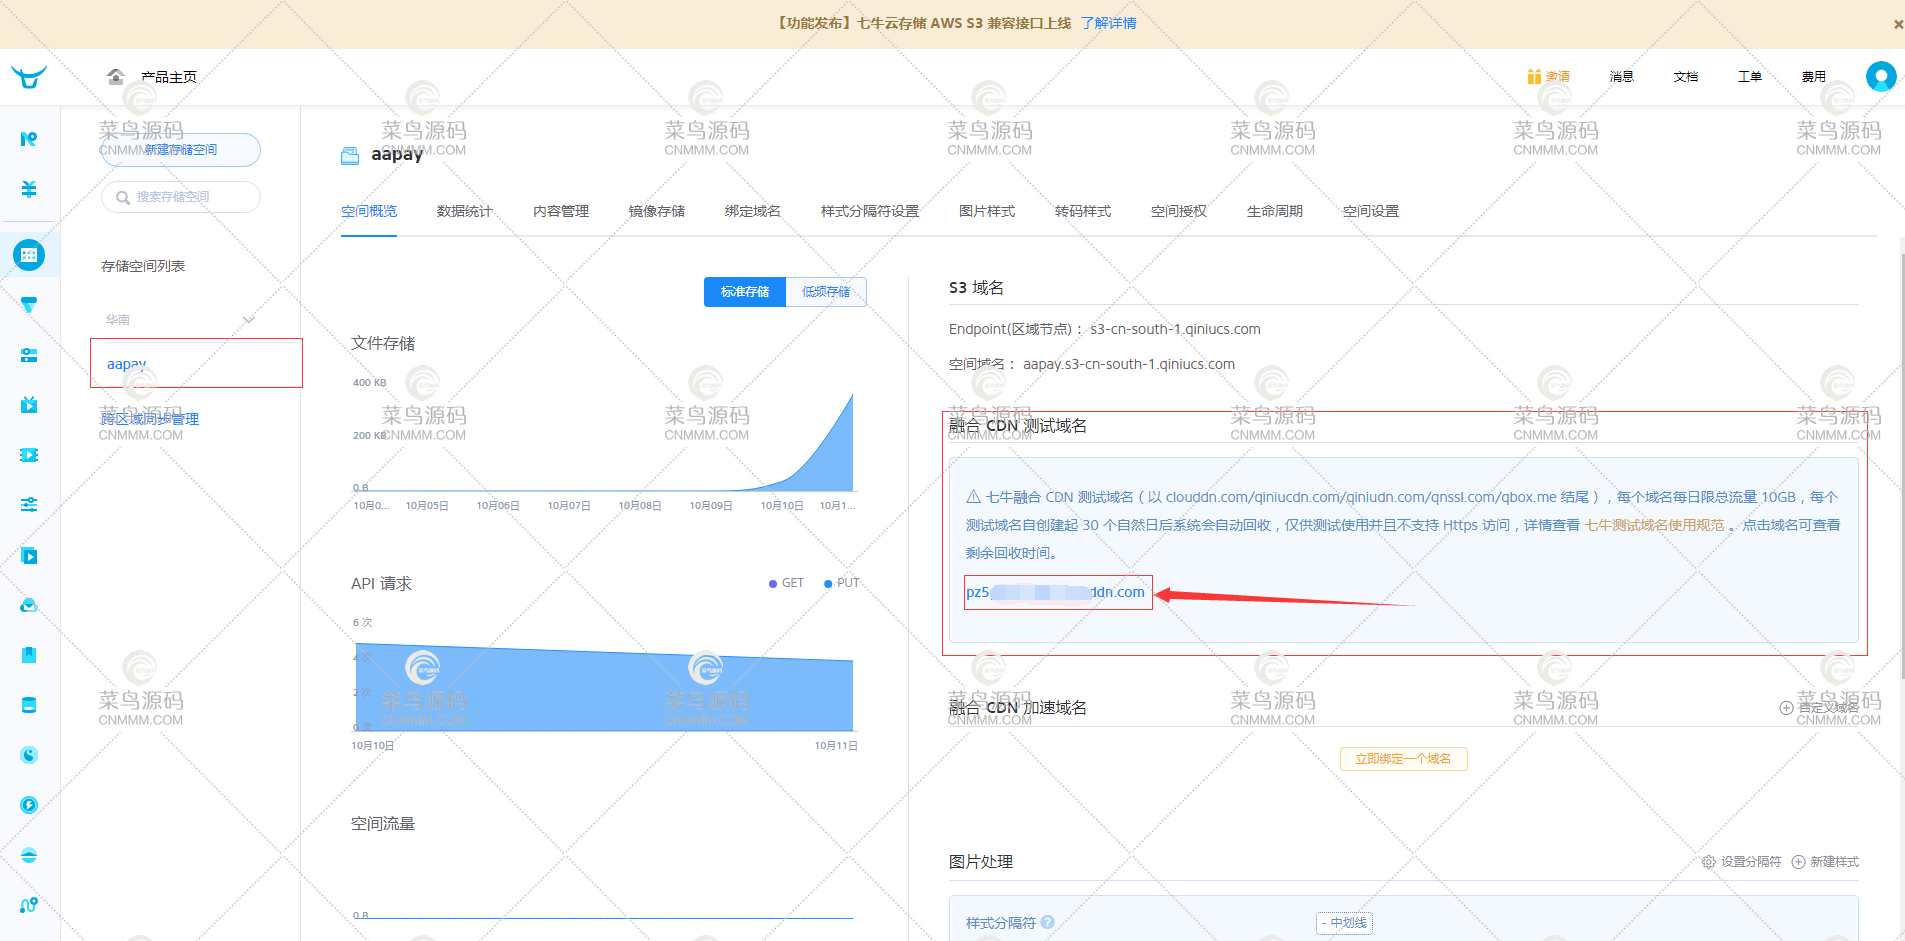The height and width of the screenshot is (941, 1905).
Task: Open 工单 in top bar
Action: click(x=1750, y=77)
